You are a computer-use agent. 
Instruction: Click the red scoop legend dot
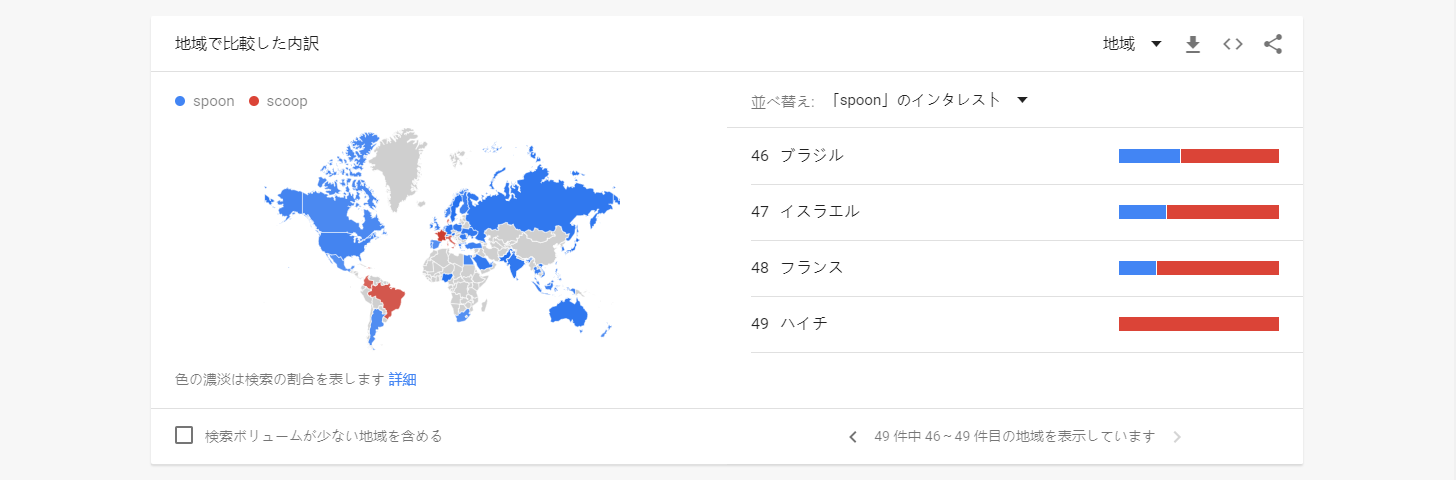coord(254,101)
